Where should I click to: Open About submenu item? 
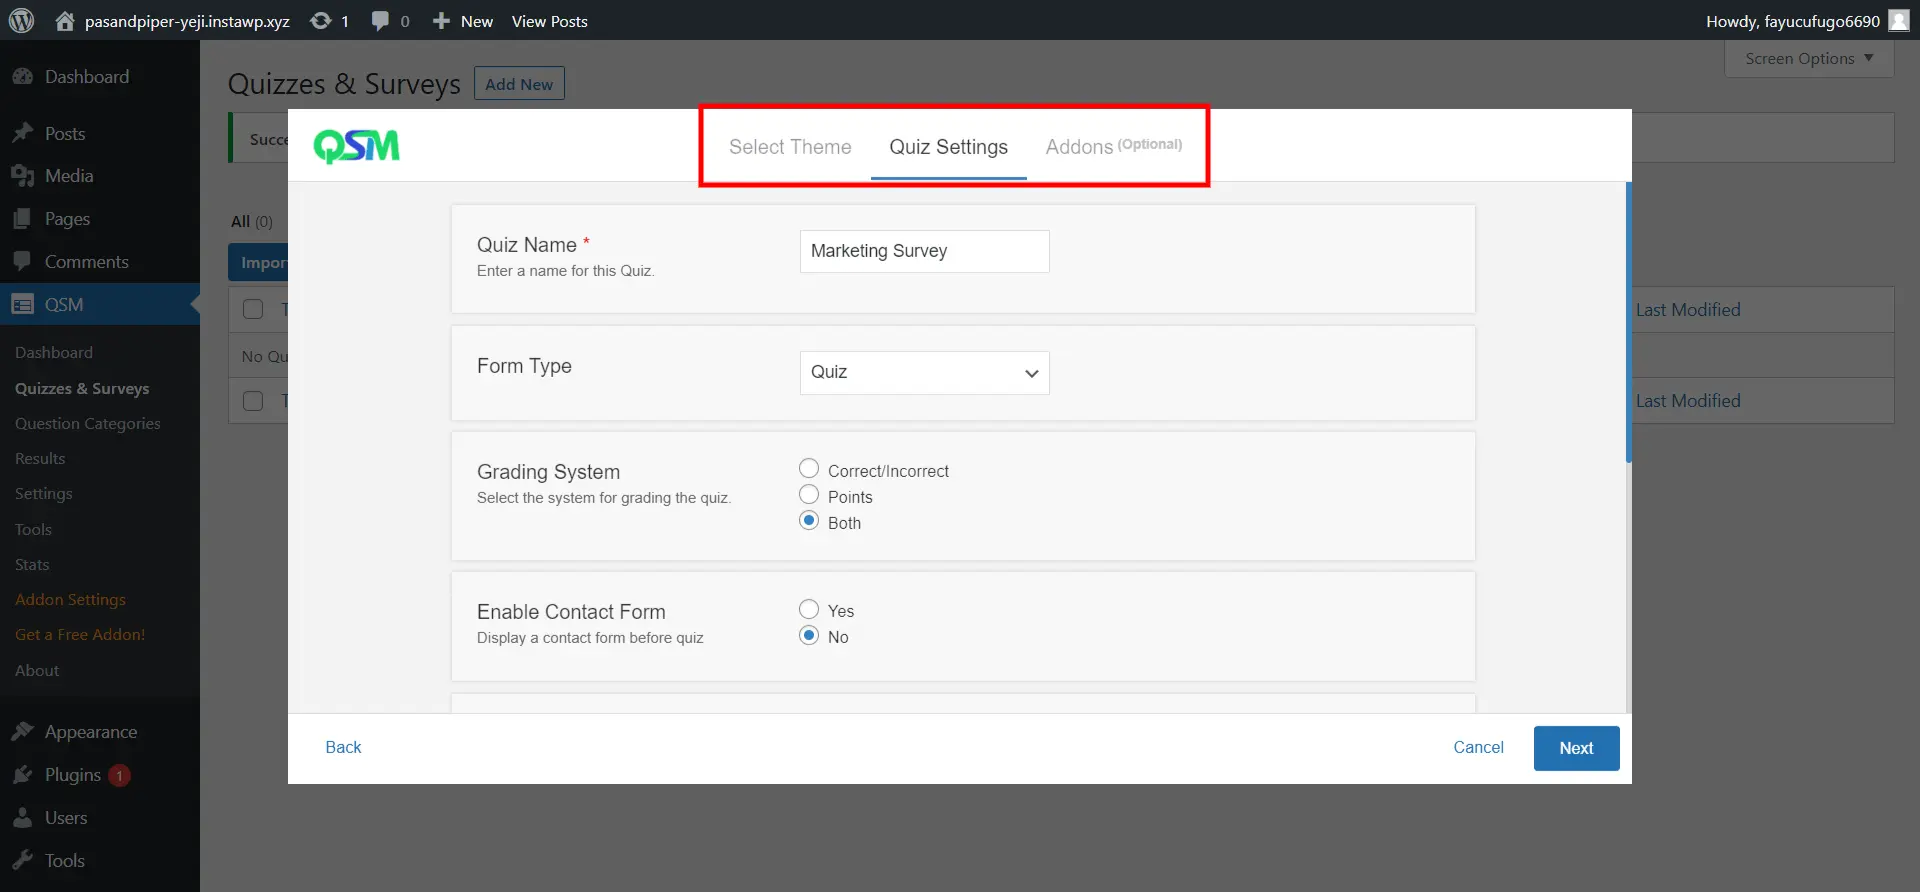click(x=37, y=671)
